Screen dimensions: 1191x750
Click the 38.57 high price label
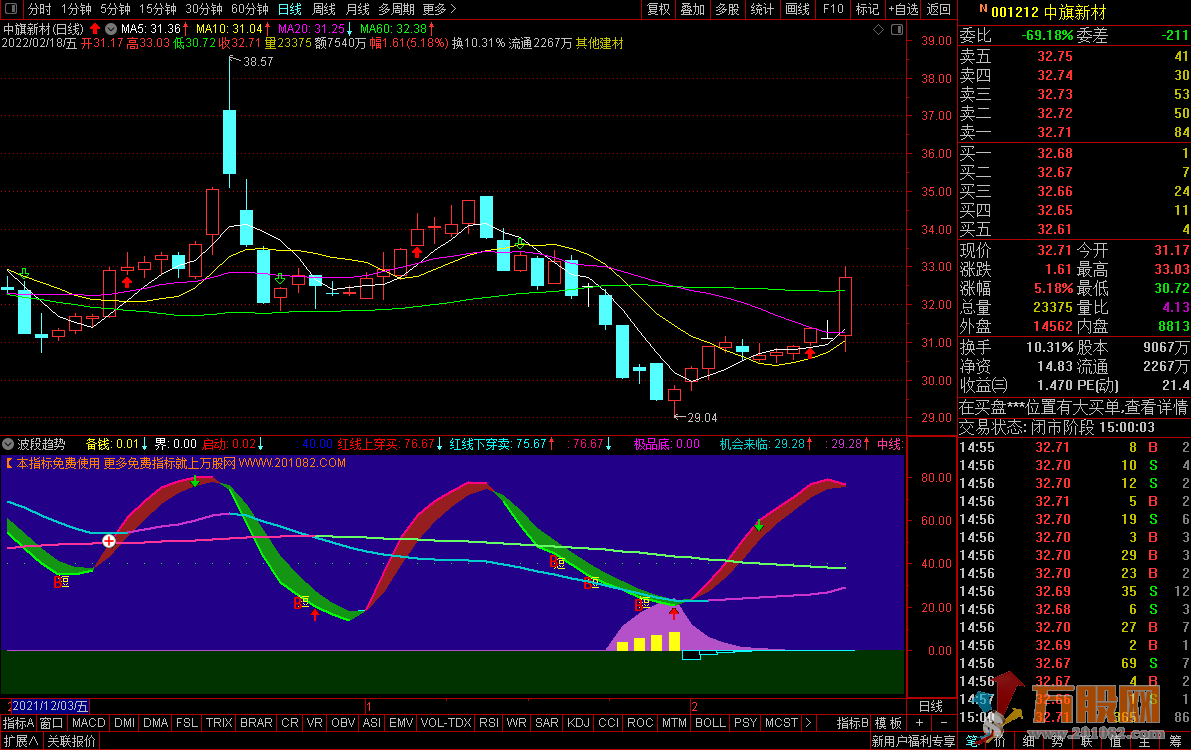coord(258,62)
